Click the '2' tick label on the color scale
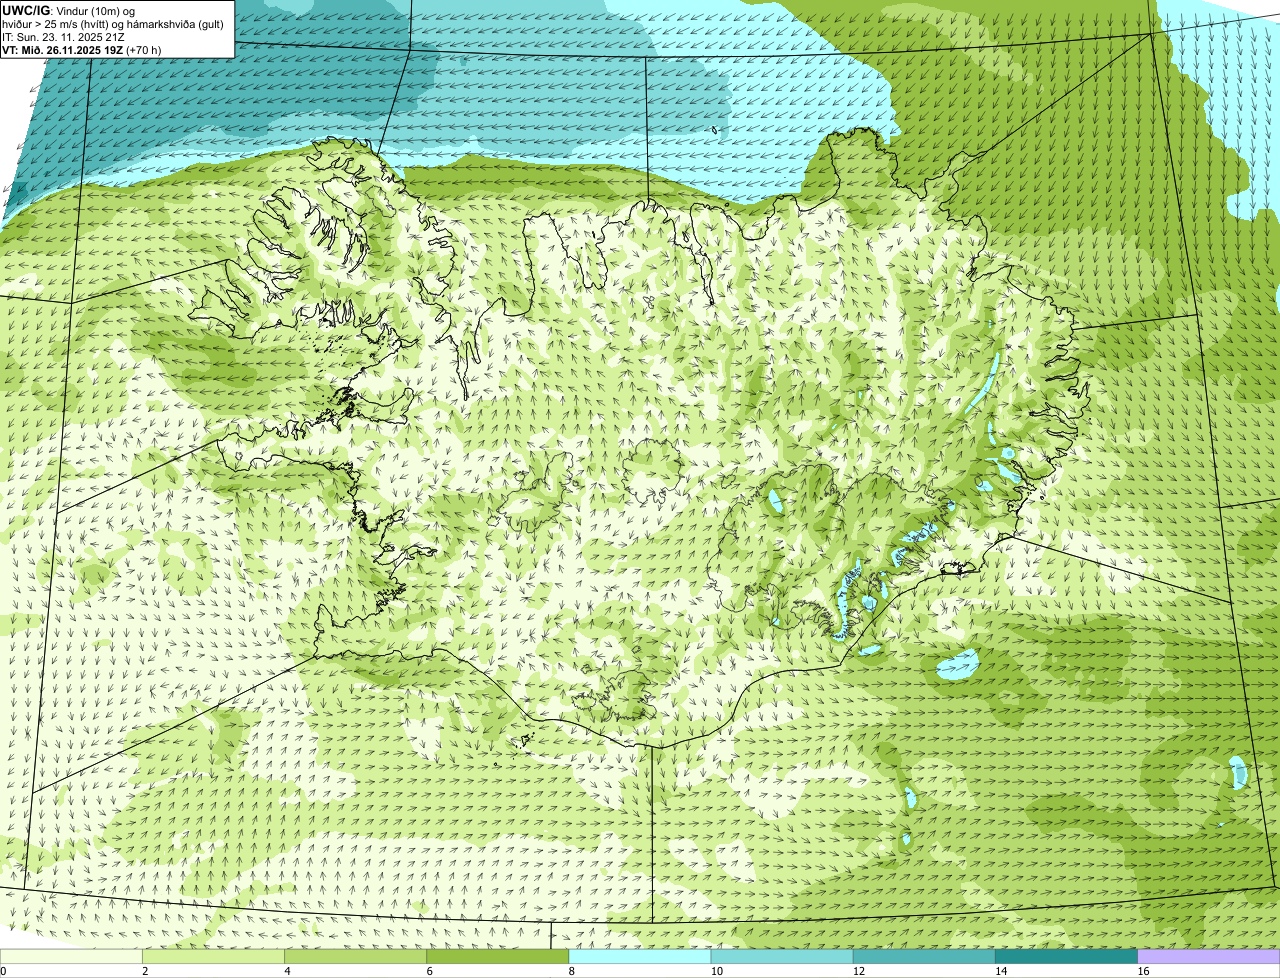Screen dimensions: 1280x978 pos(145,971)
